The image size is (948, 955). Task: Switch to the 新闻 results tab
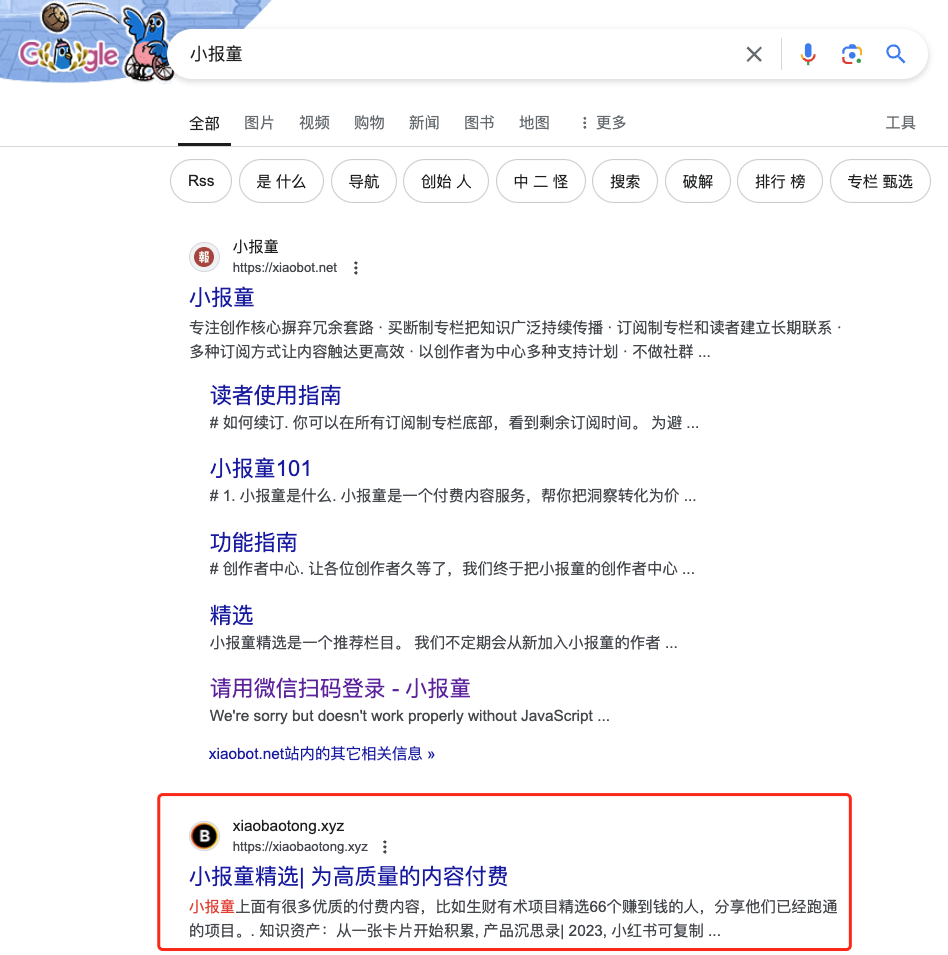click(424, 123)
